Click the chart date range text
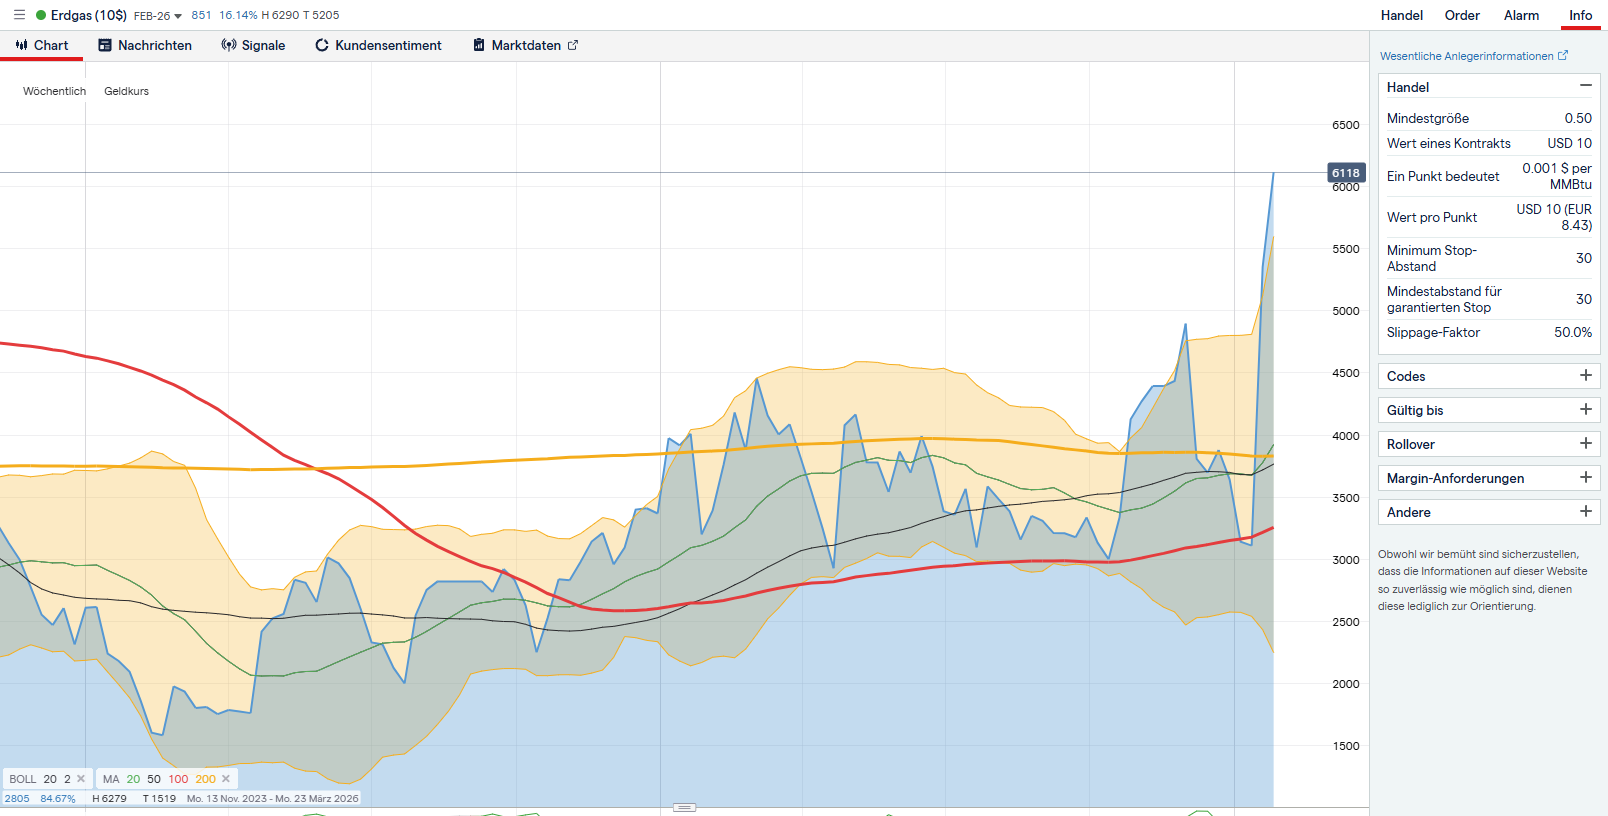This screenshot has width=1608, height=816. (x=272, y=799)
